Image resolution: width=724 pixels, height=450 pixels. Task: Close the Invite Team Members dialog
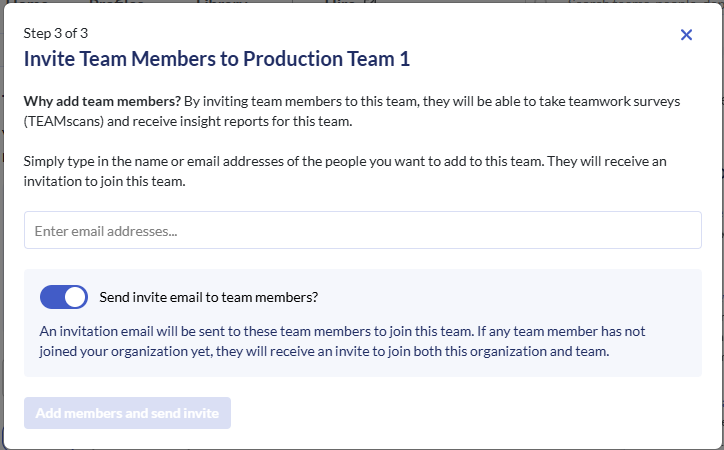686,35
